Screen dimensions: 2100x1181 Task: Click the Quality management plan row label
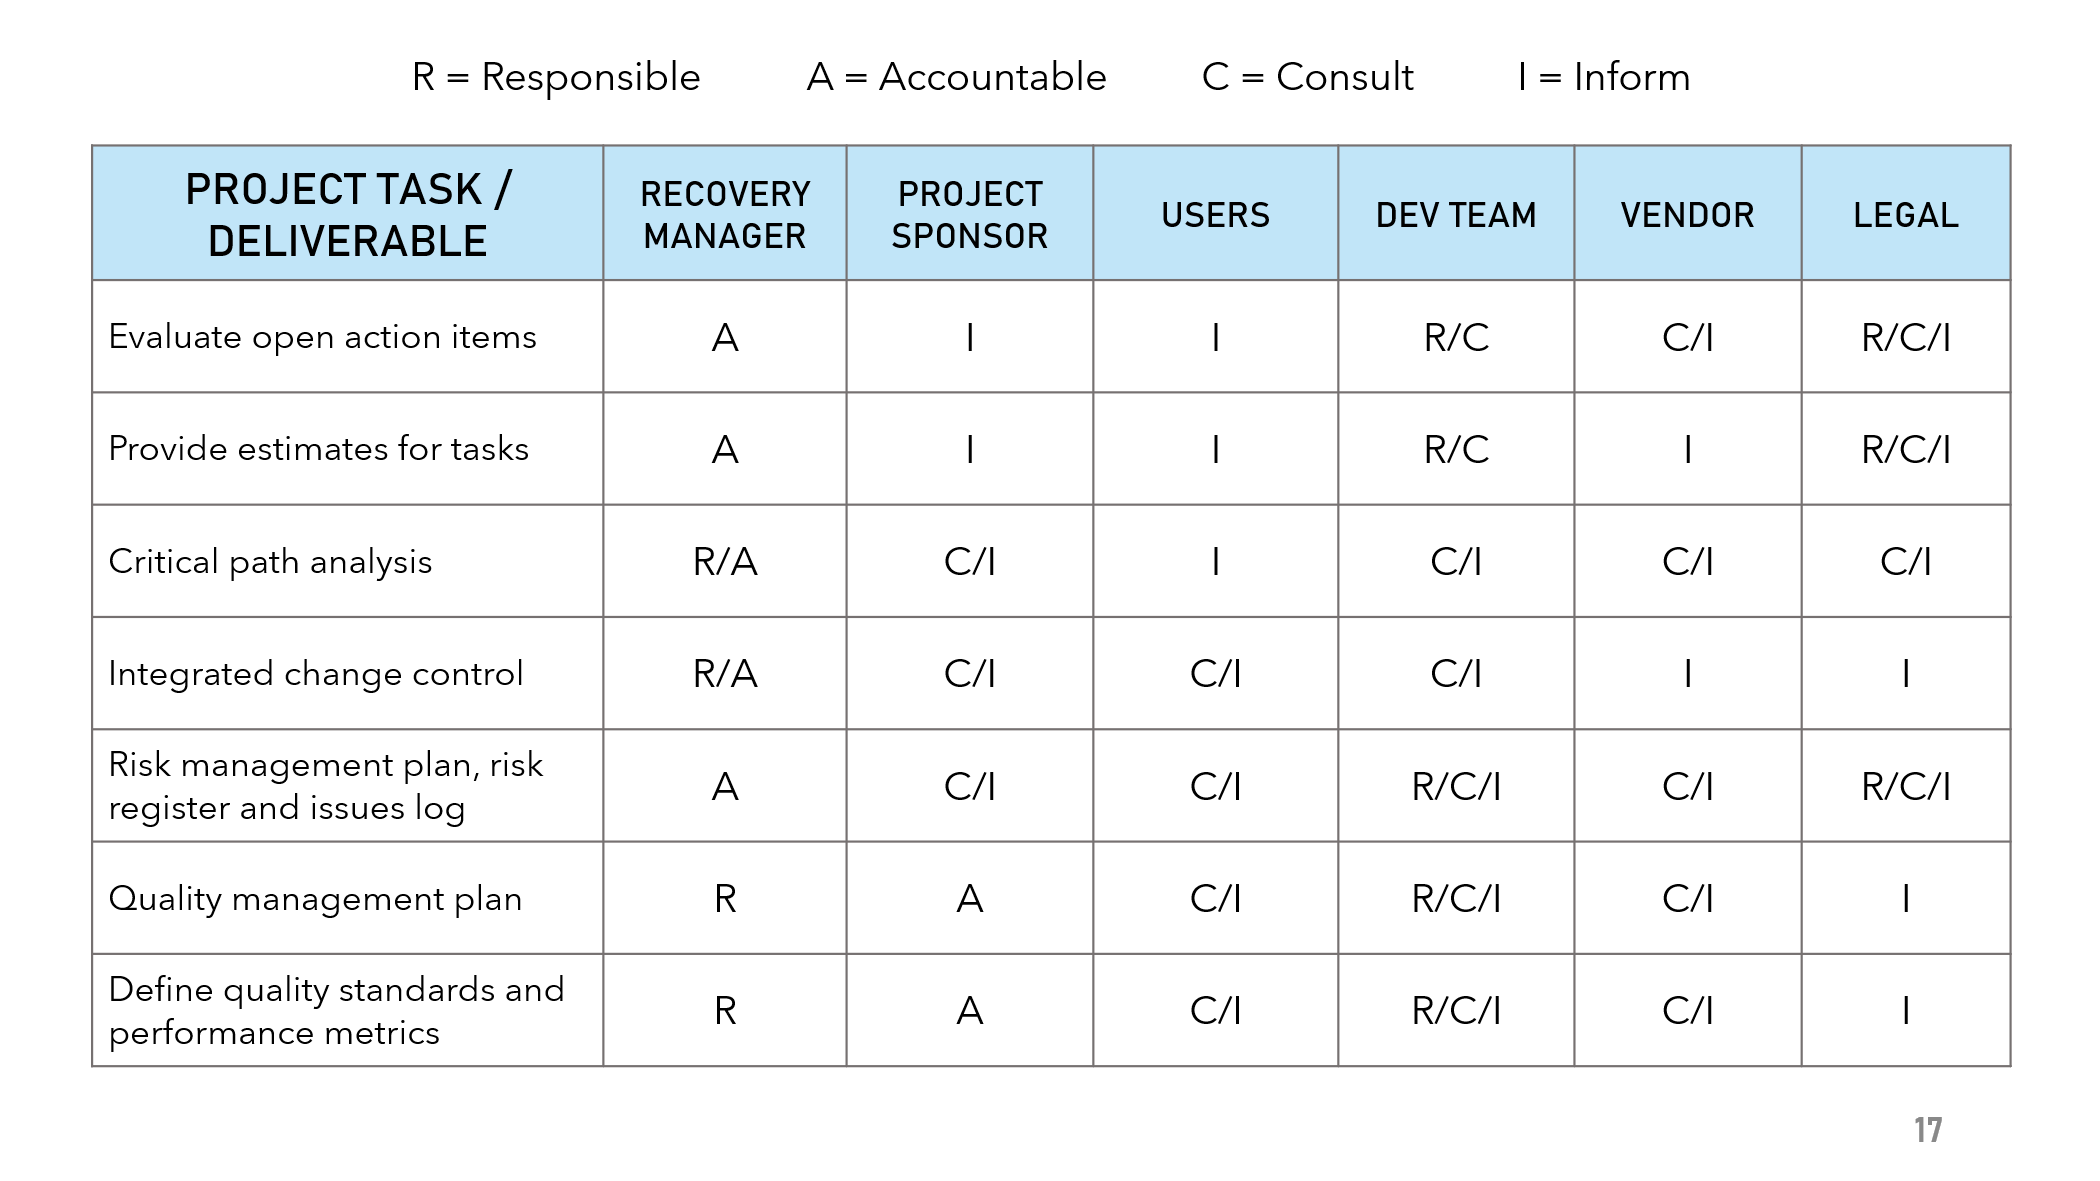[x=315, y=898]
